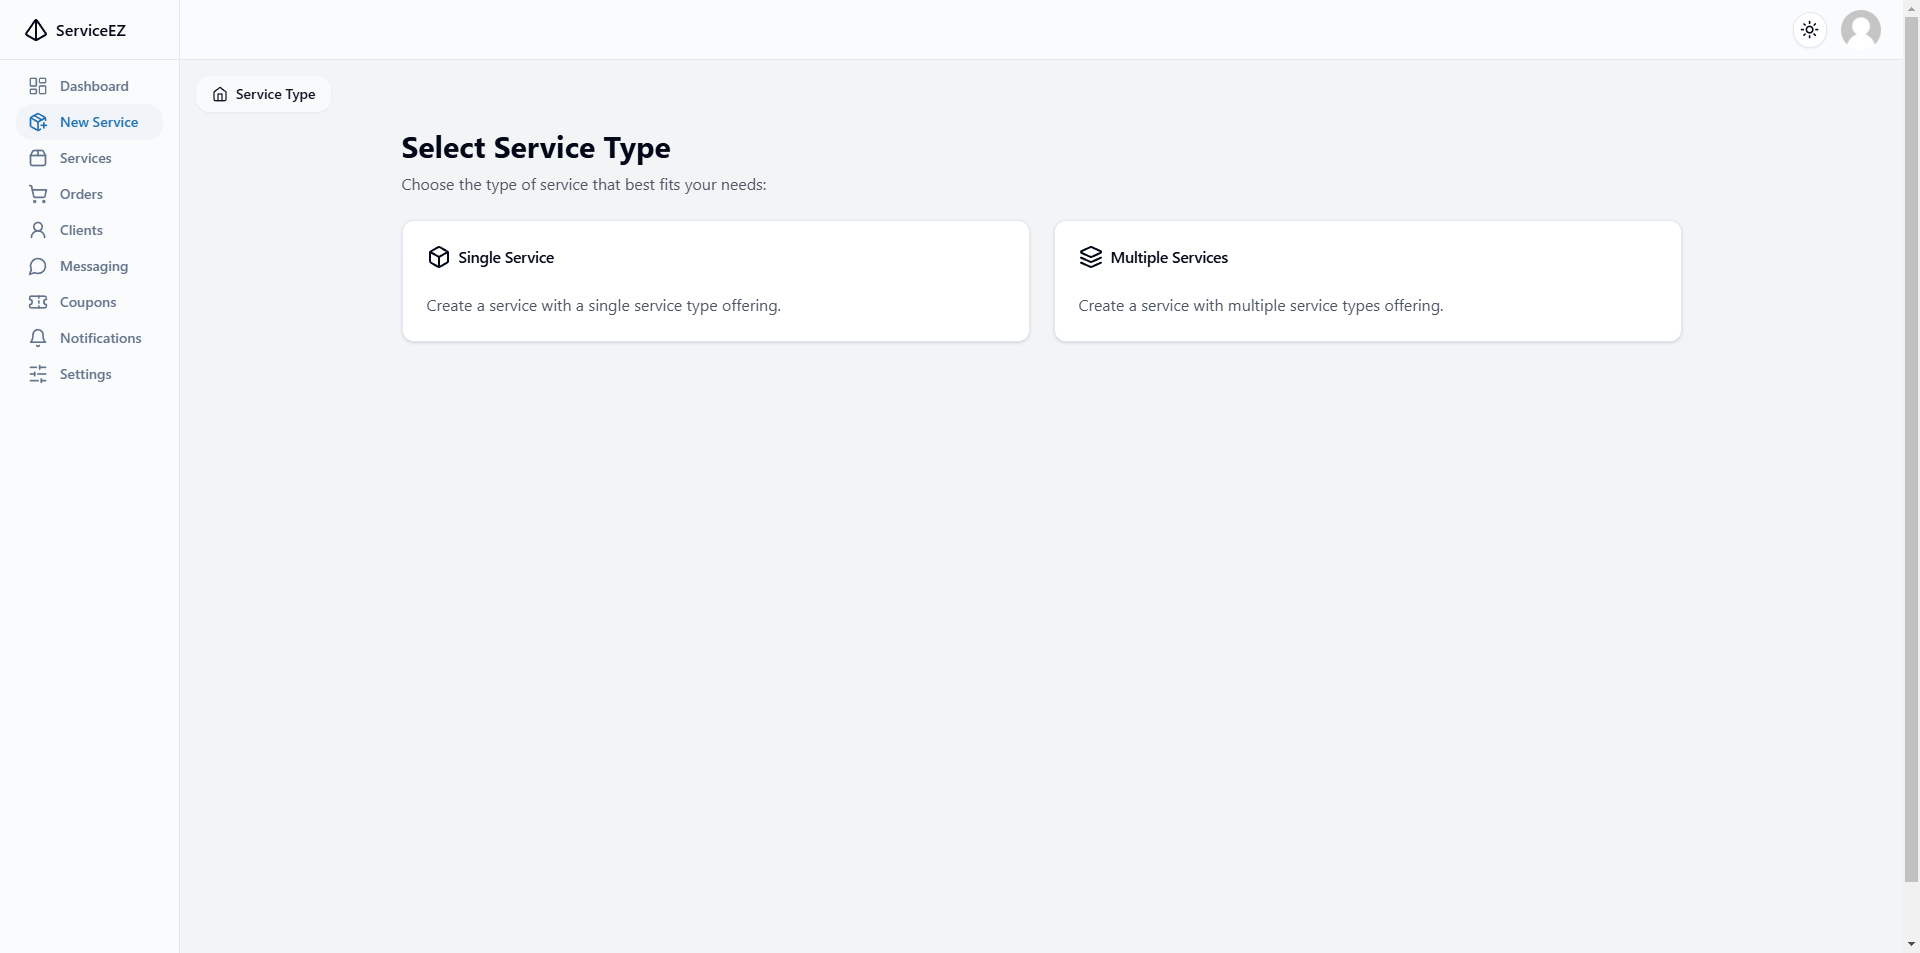Choose the Single Service card title
This screenshot has width=1920, height=953.
click(x=506, y=257)
